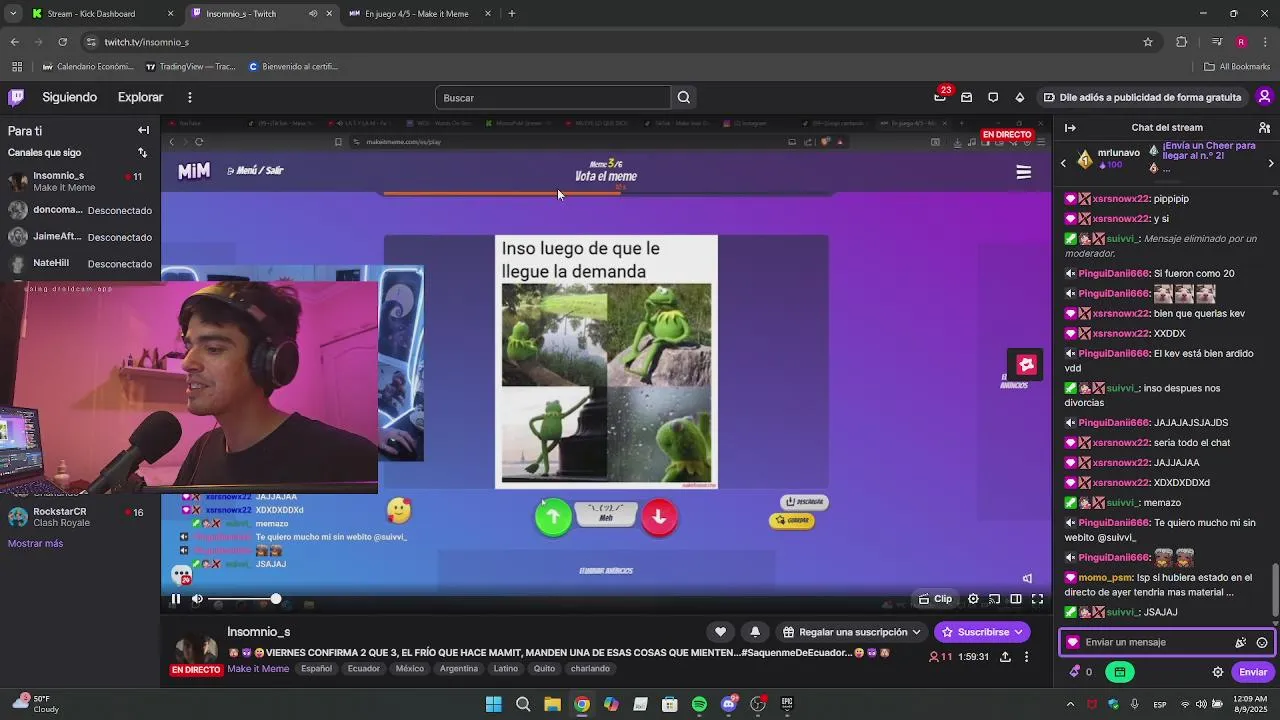Screen dimensions: 1280x720
Task: Switch to the En juego 4/5 Make it Meme tab
Action: 418,14
